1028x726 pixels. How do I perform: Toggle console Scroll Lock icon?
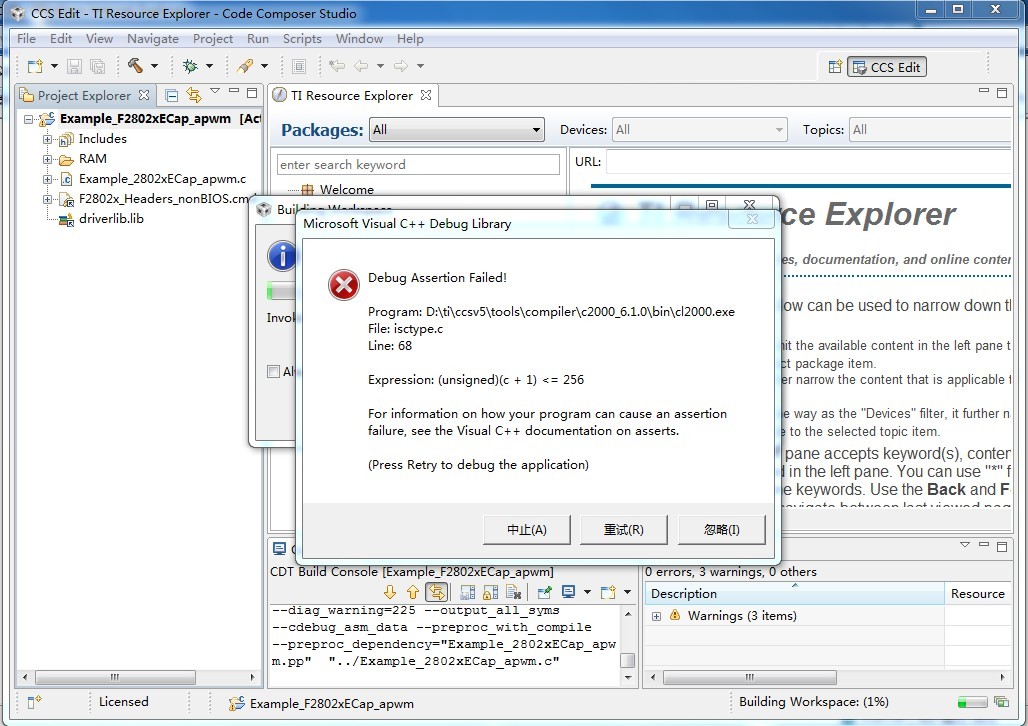pyautogui.click(x=490, y=592)
